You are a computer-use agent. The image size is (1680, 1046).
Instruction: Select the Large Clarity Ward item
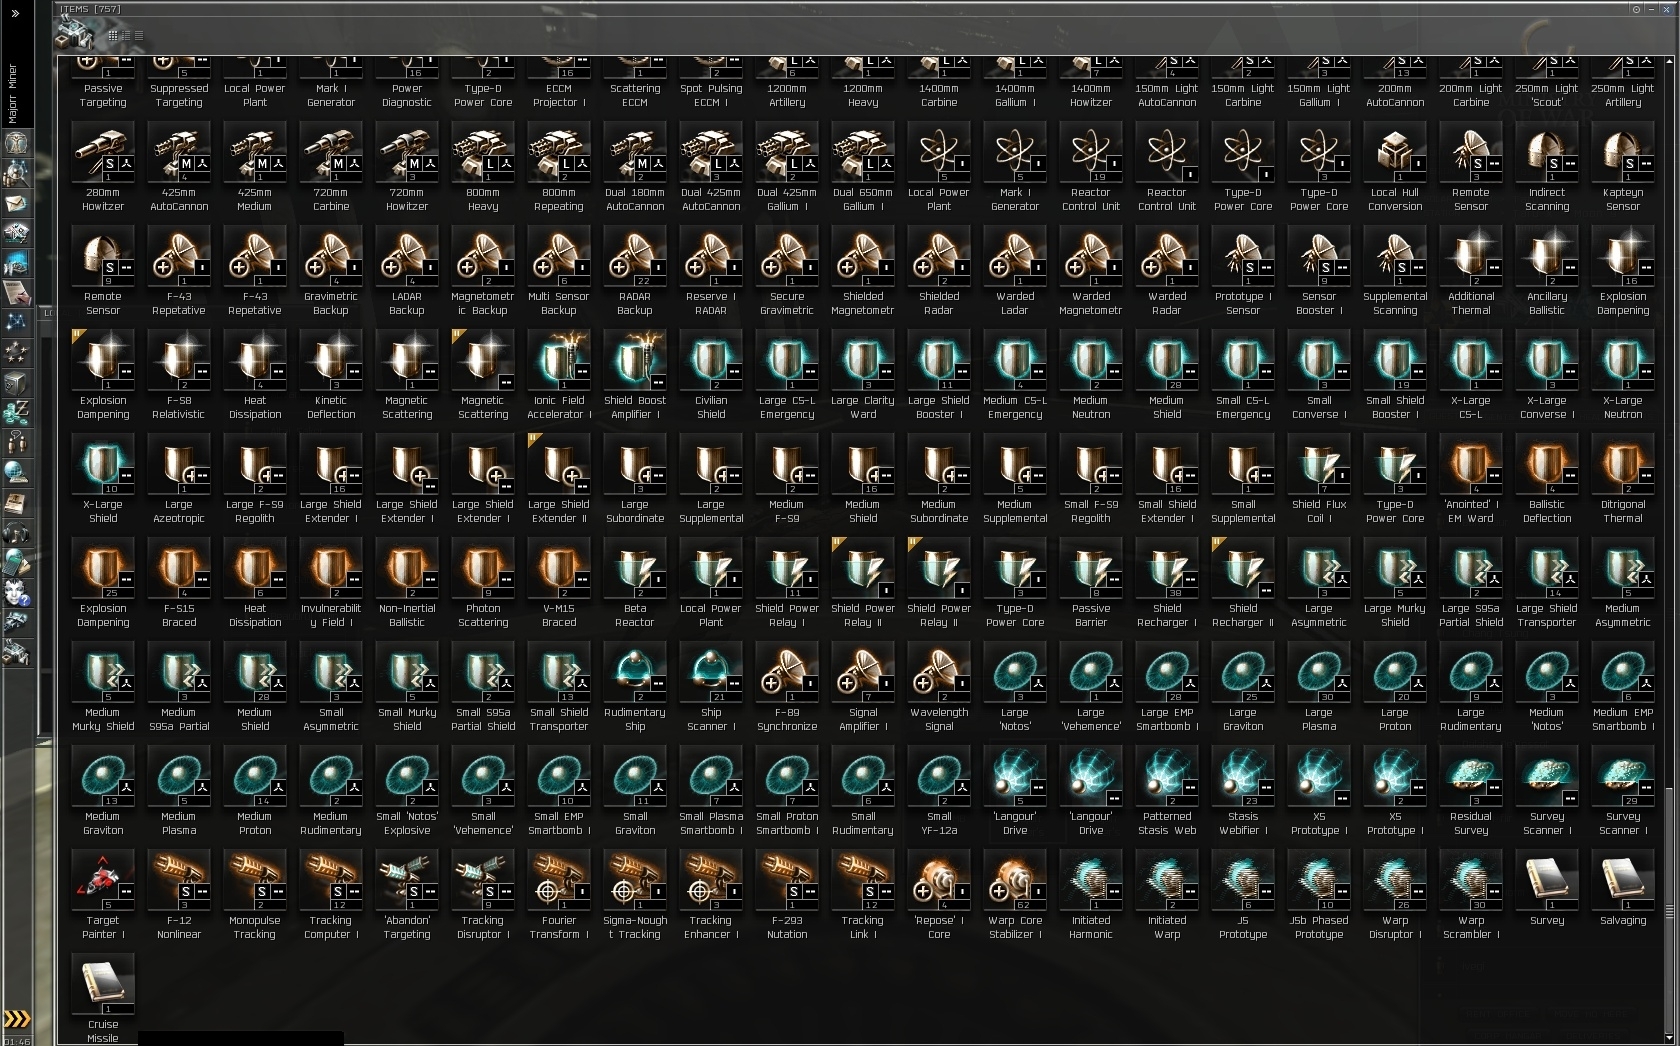tap(863, 375)
